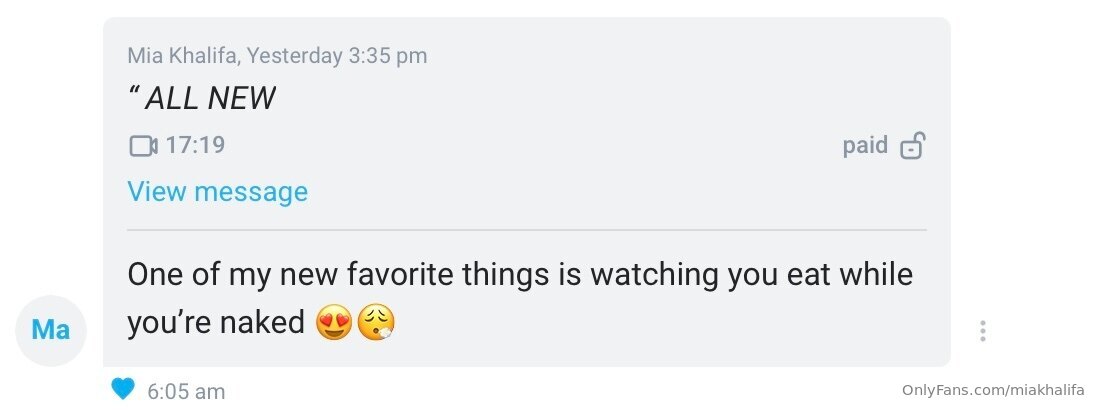1098x412 pixels.
Task: Click the "Mia Khalifa" sender name
Action: (184, 56)
